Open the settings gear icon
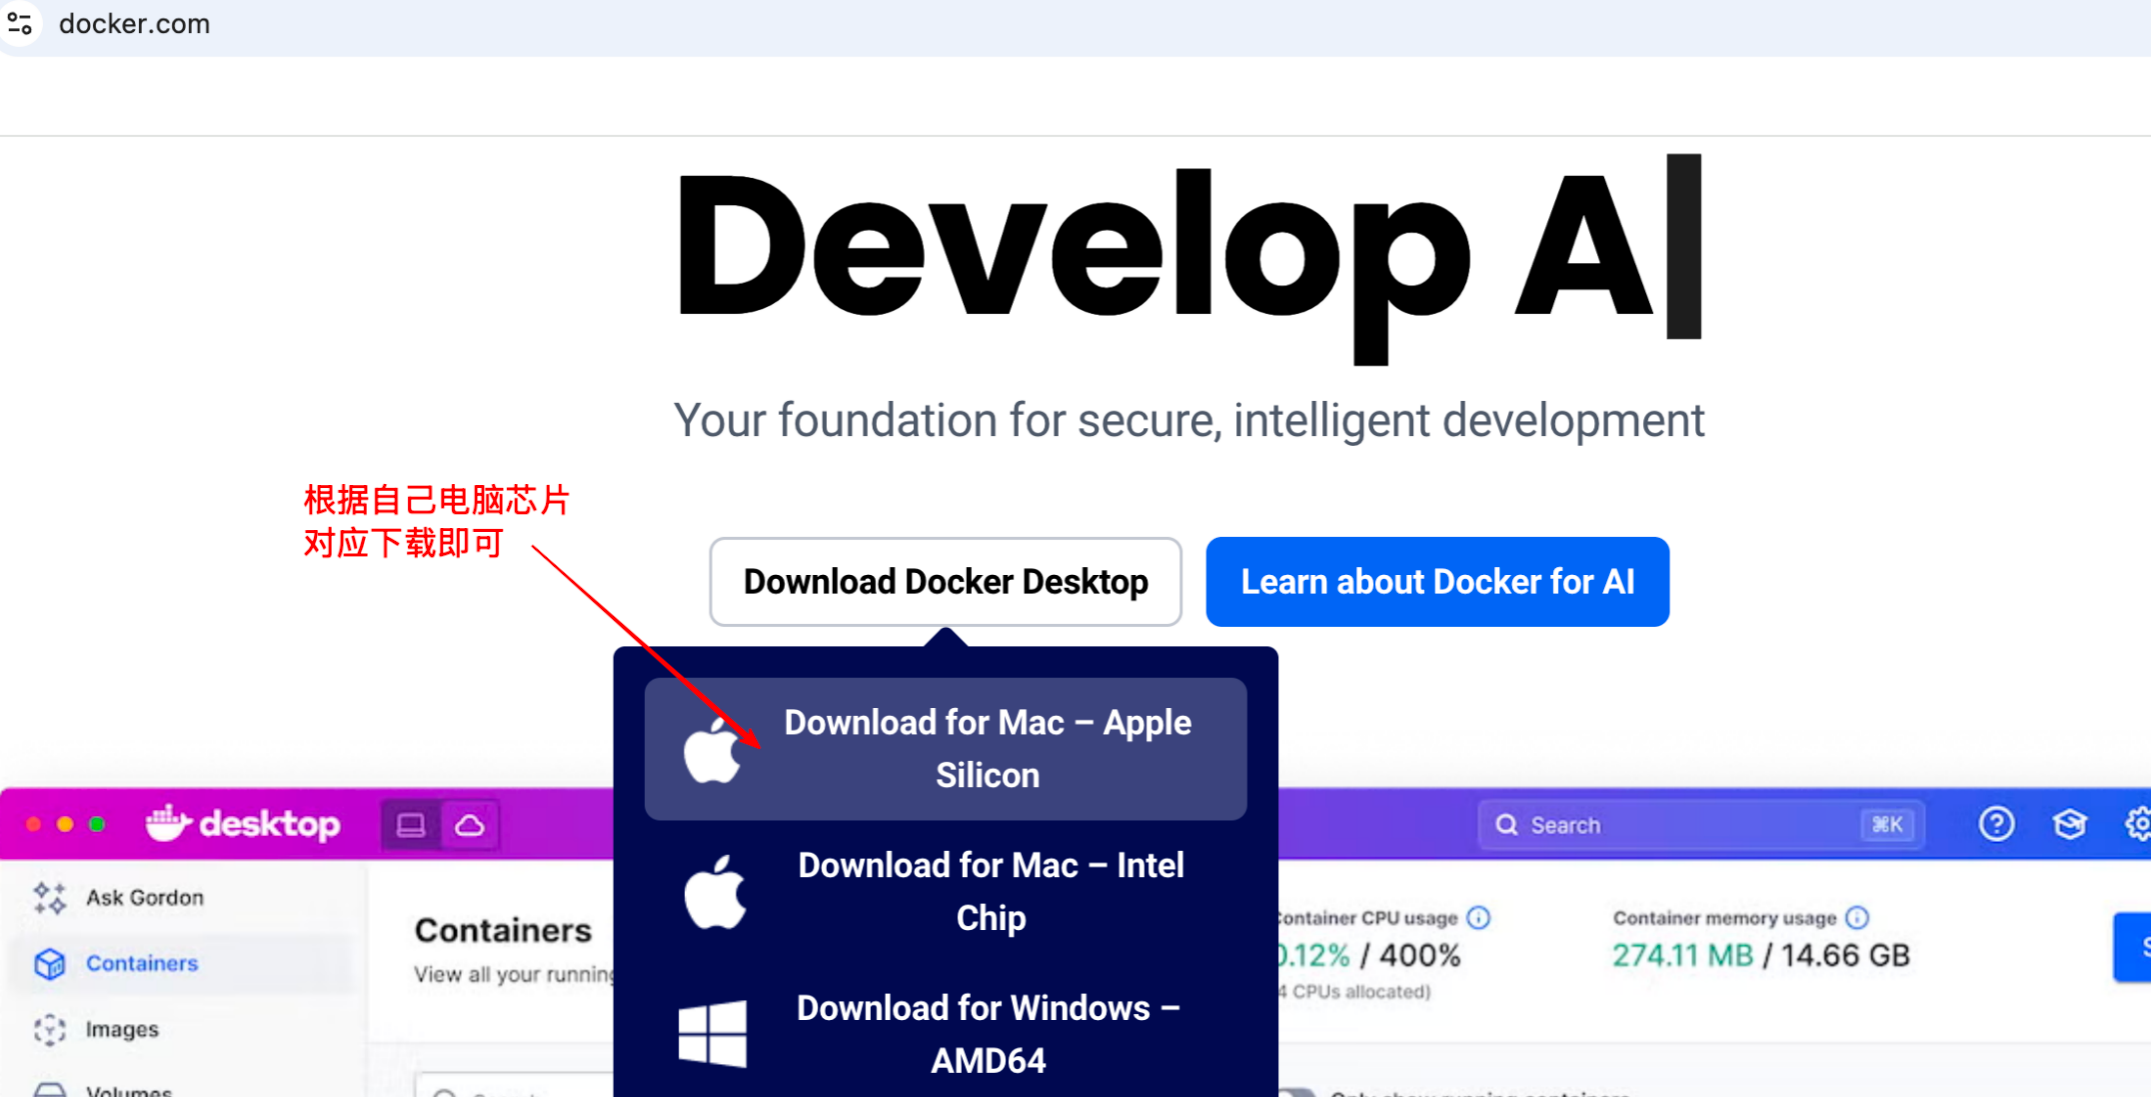 click(x=2138, y=824)
